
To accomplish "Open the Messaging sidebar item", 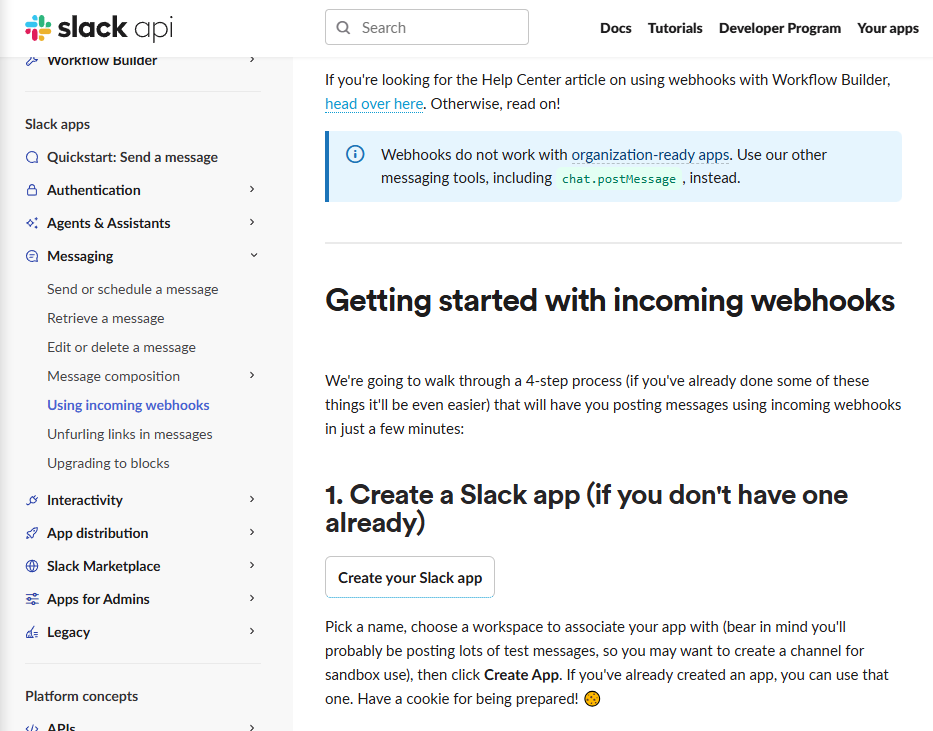I will tap(80, 256).
